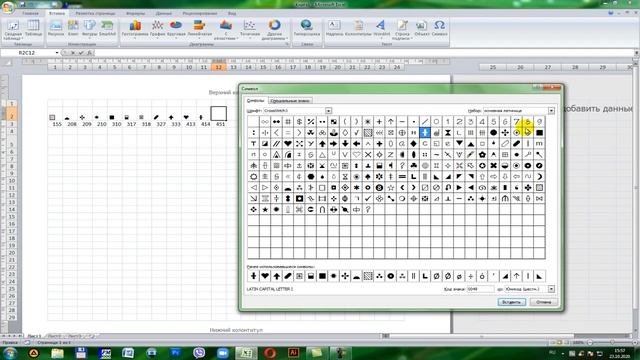
Task: Open Opera browser from the taskbar
Action: click(270, 353)
